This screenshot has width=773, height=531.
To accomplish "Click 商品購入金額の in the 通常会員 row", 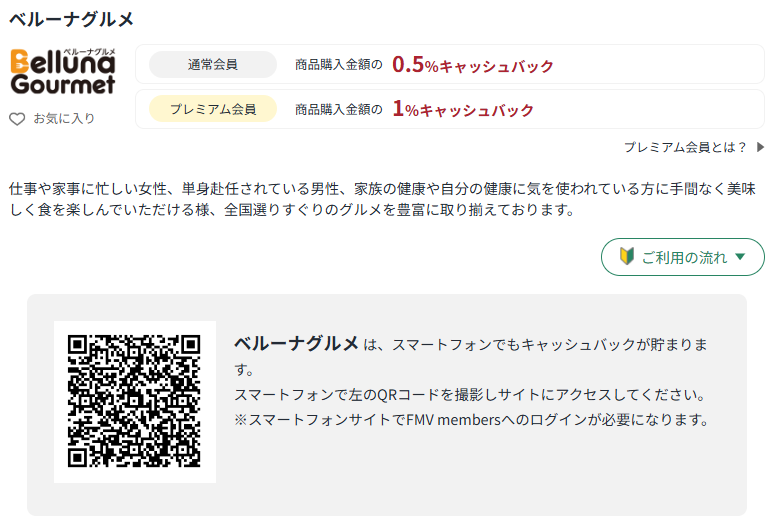I will 339,65.
